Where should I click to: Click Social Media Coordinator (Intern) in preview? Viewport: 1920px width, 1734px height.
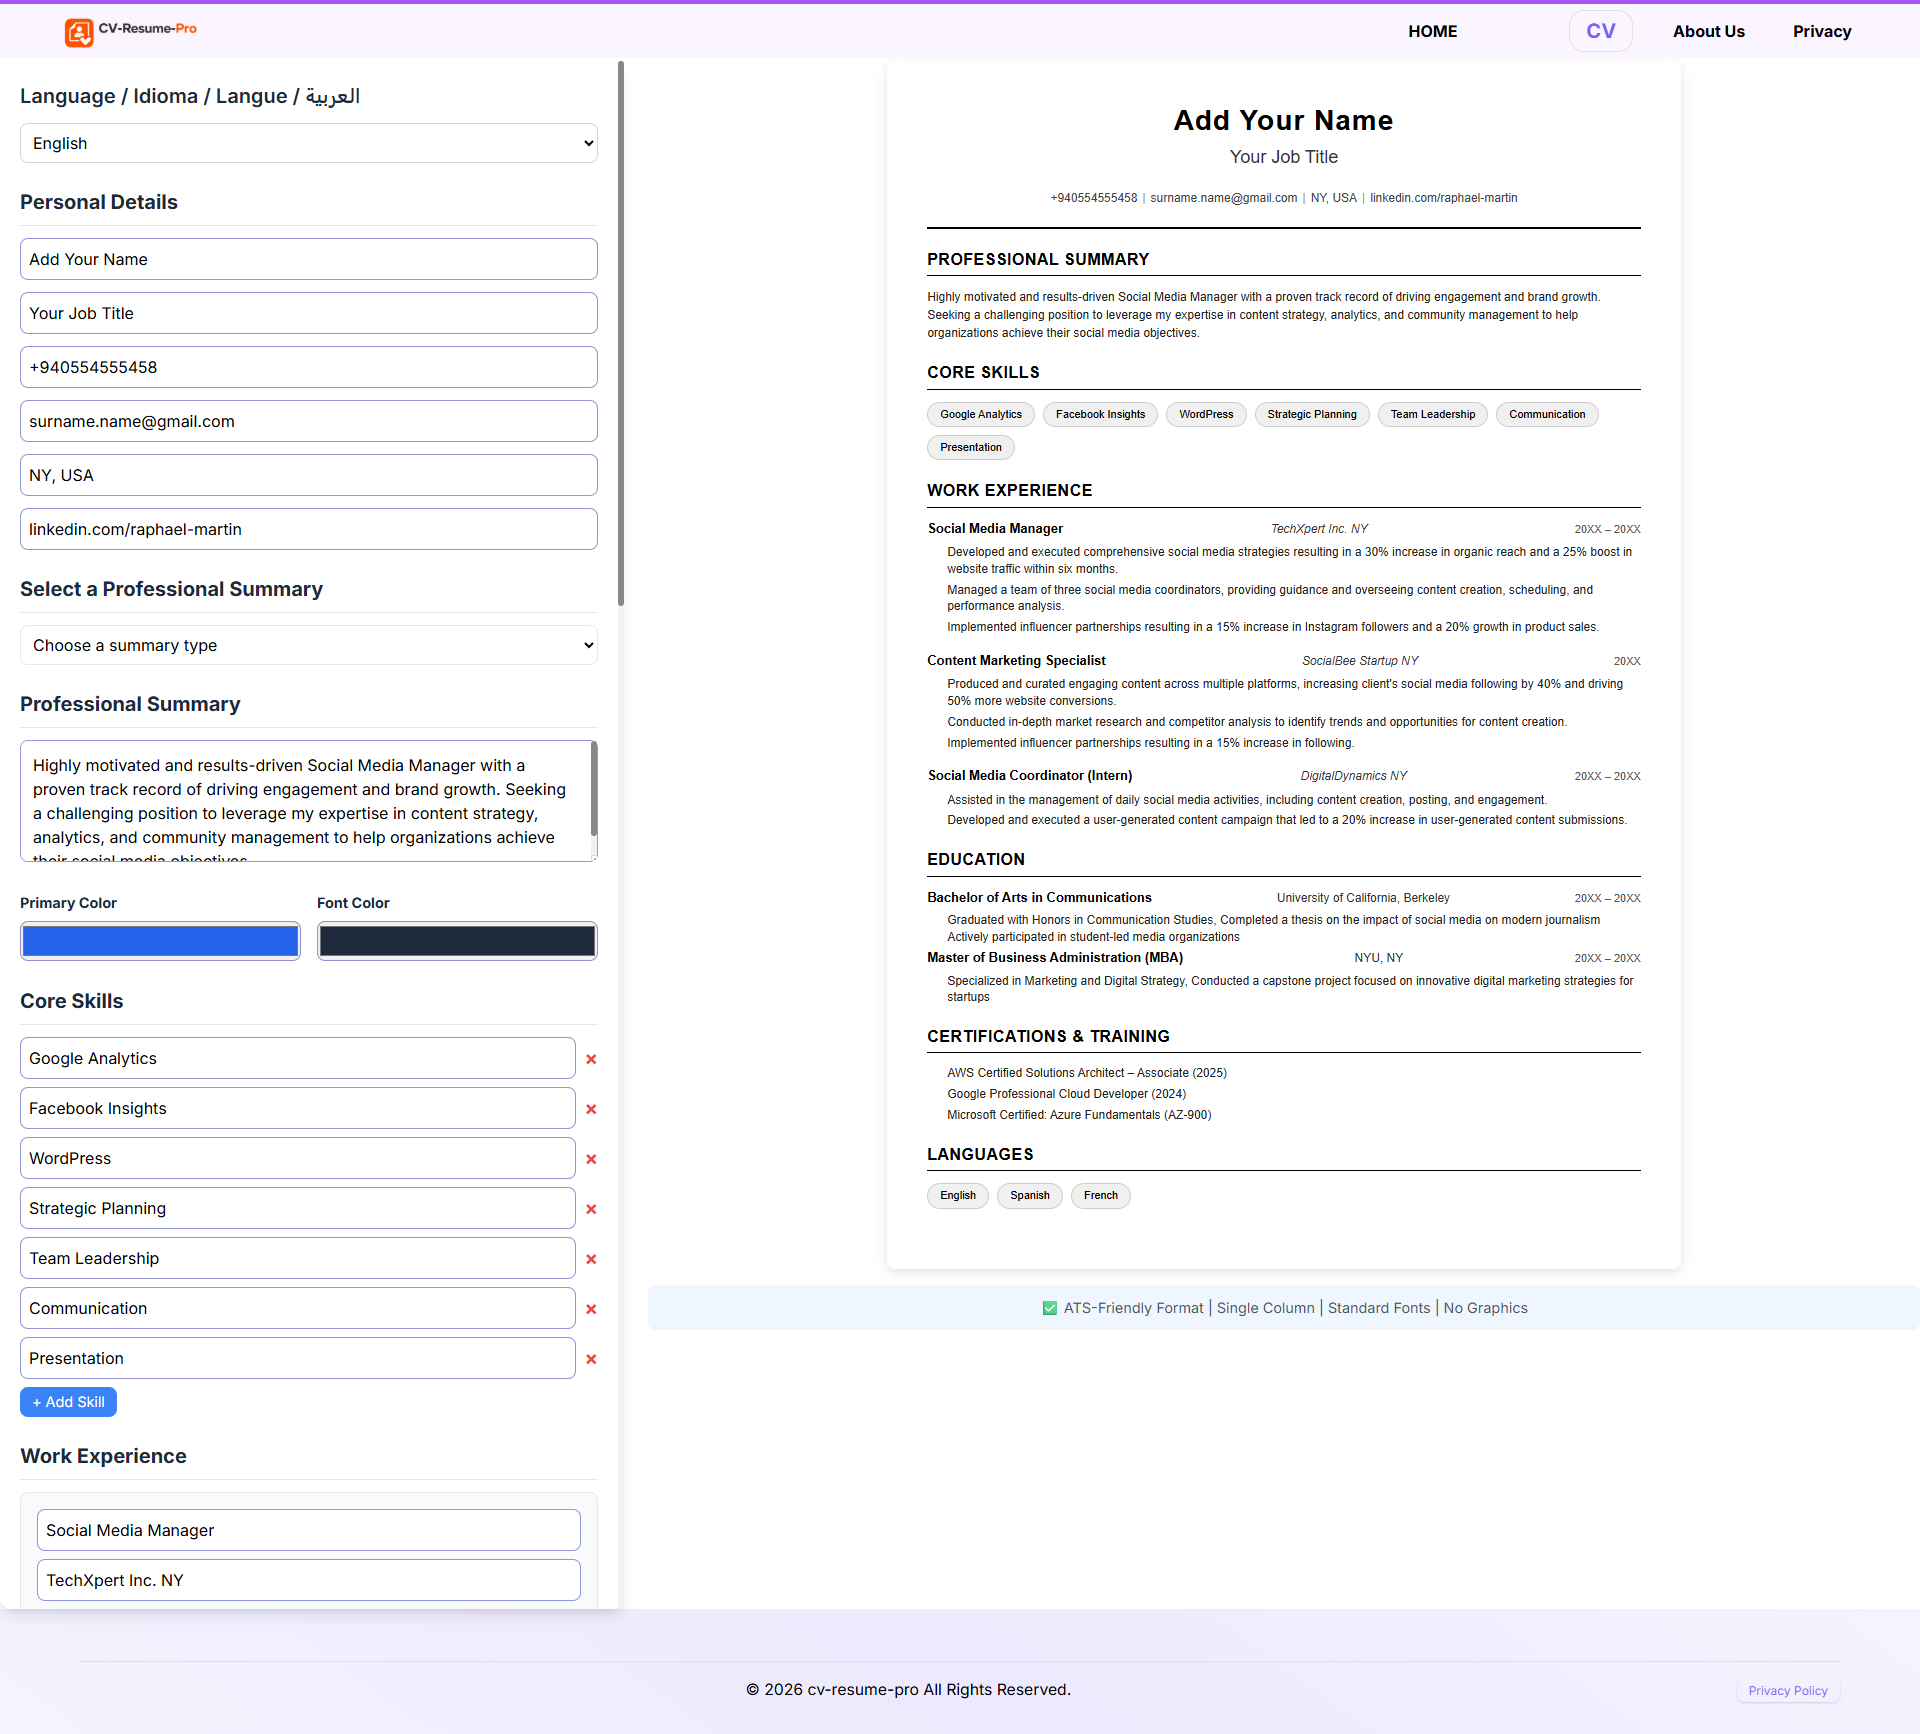[1030, 776]
